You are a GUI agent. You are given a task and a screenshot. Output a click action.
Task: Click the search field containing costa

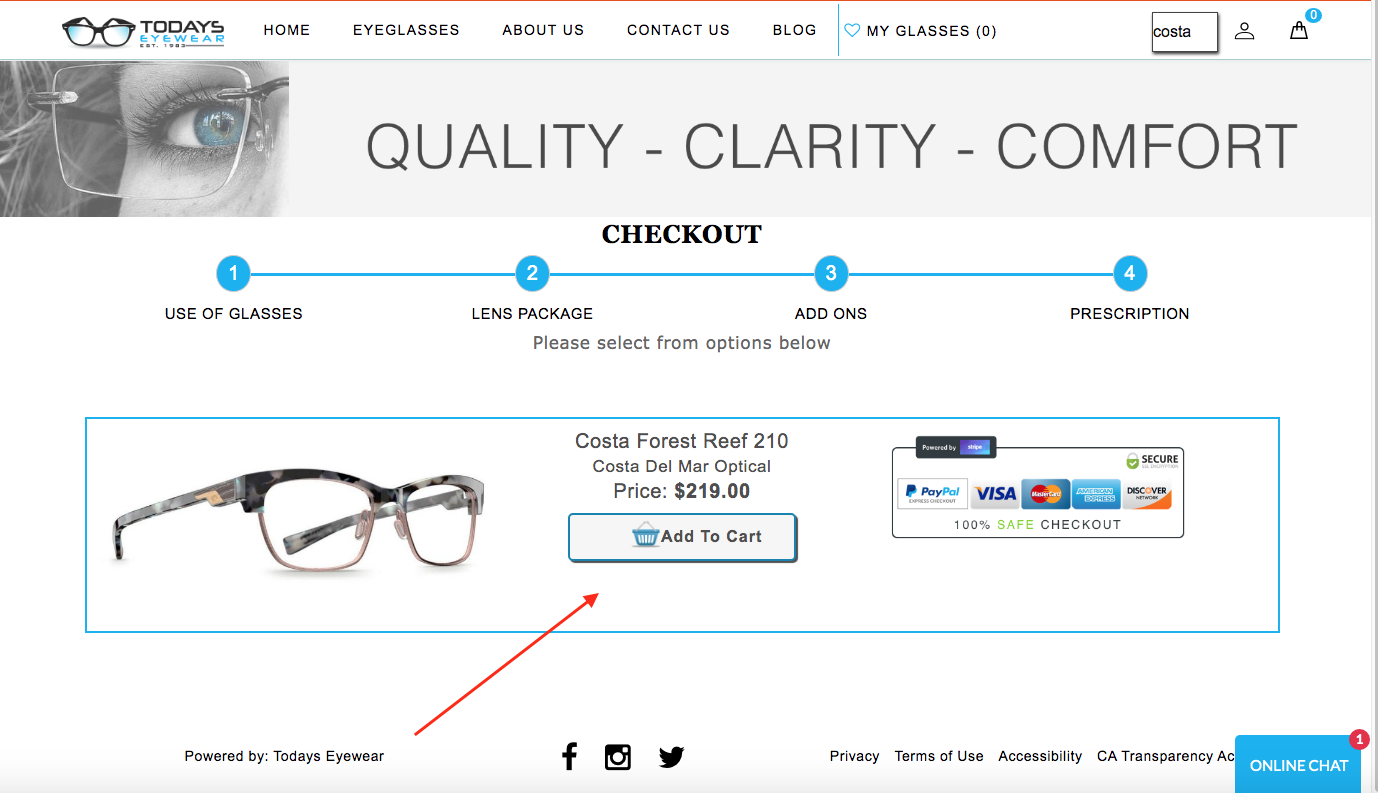1185,32
